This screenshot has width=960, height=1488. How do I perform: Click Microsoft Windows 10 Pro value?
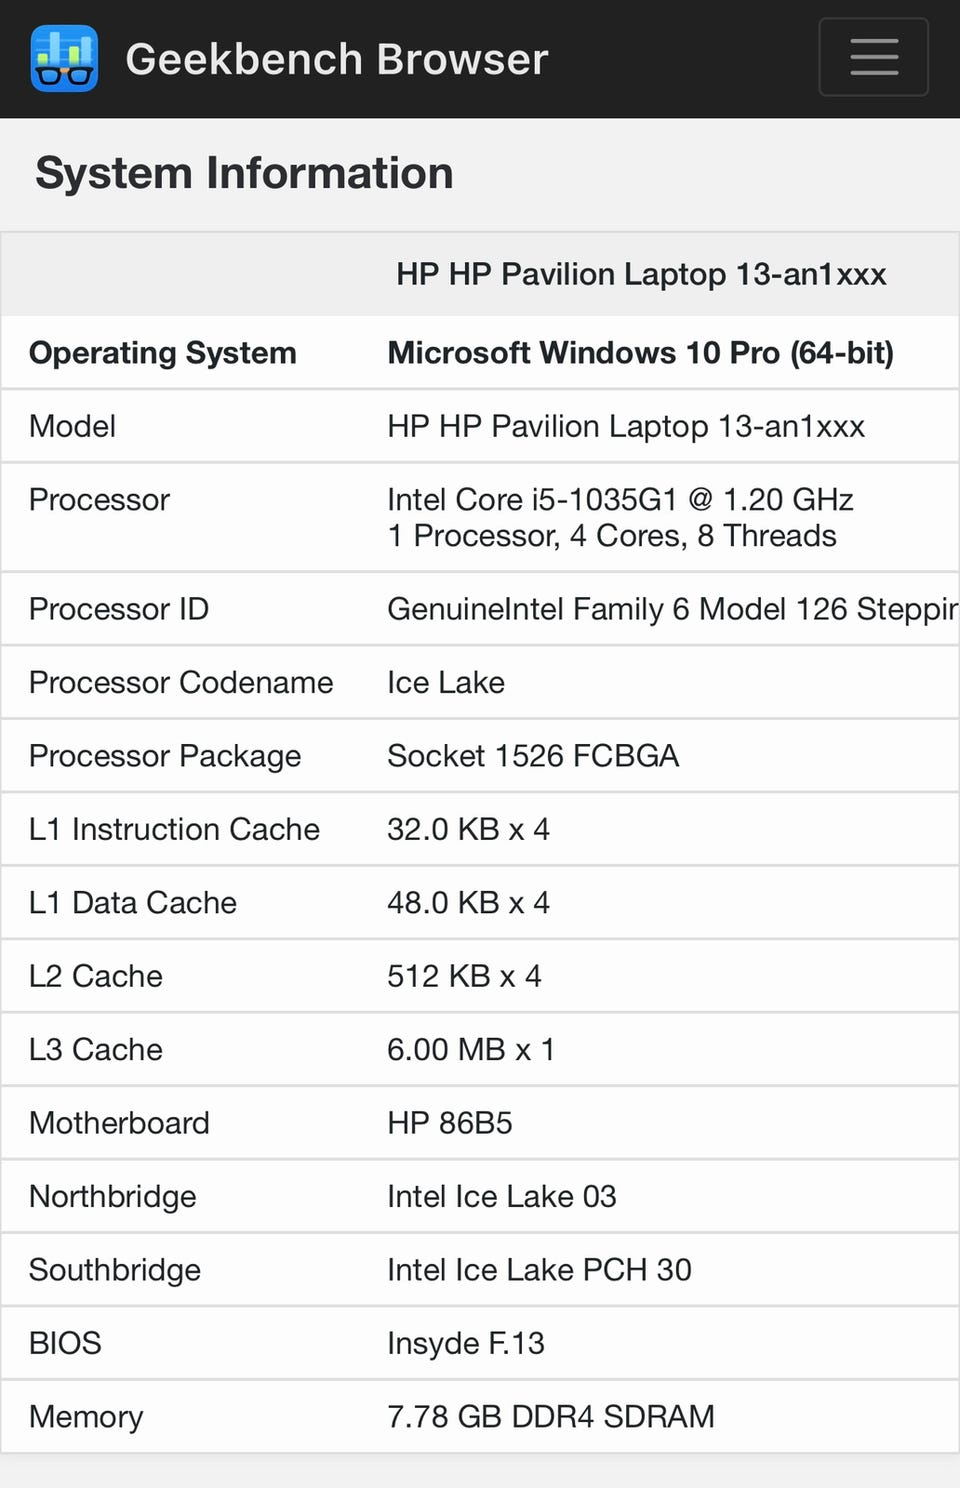tap(640, 353)
